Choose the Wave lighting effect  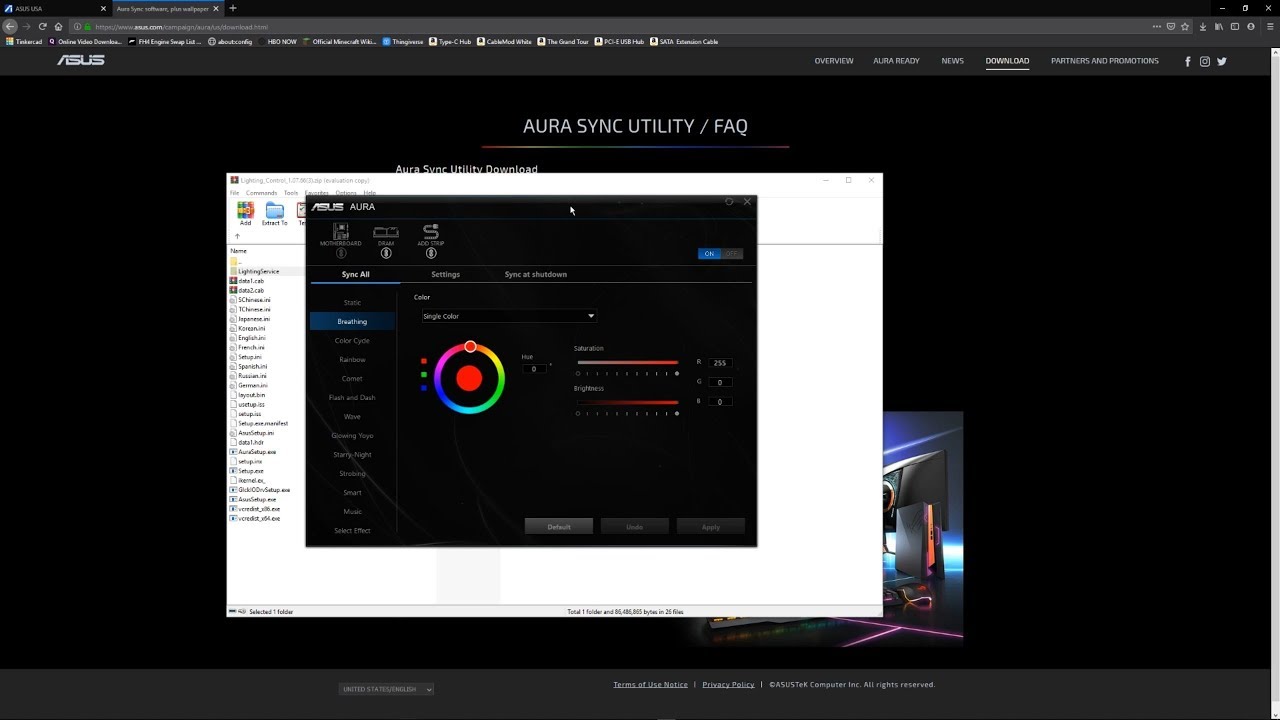(x=352, y=416)
